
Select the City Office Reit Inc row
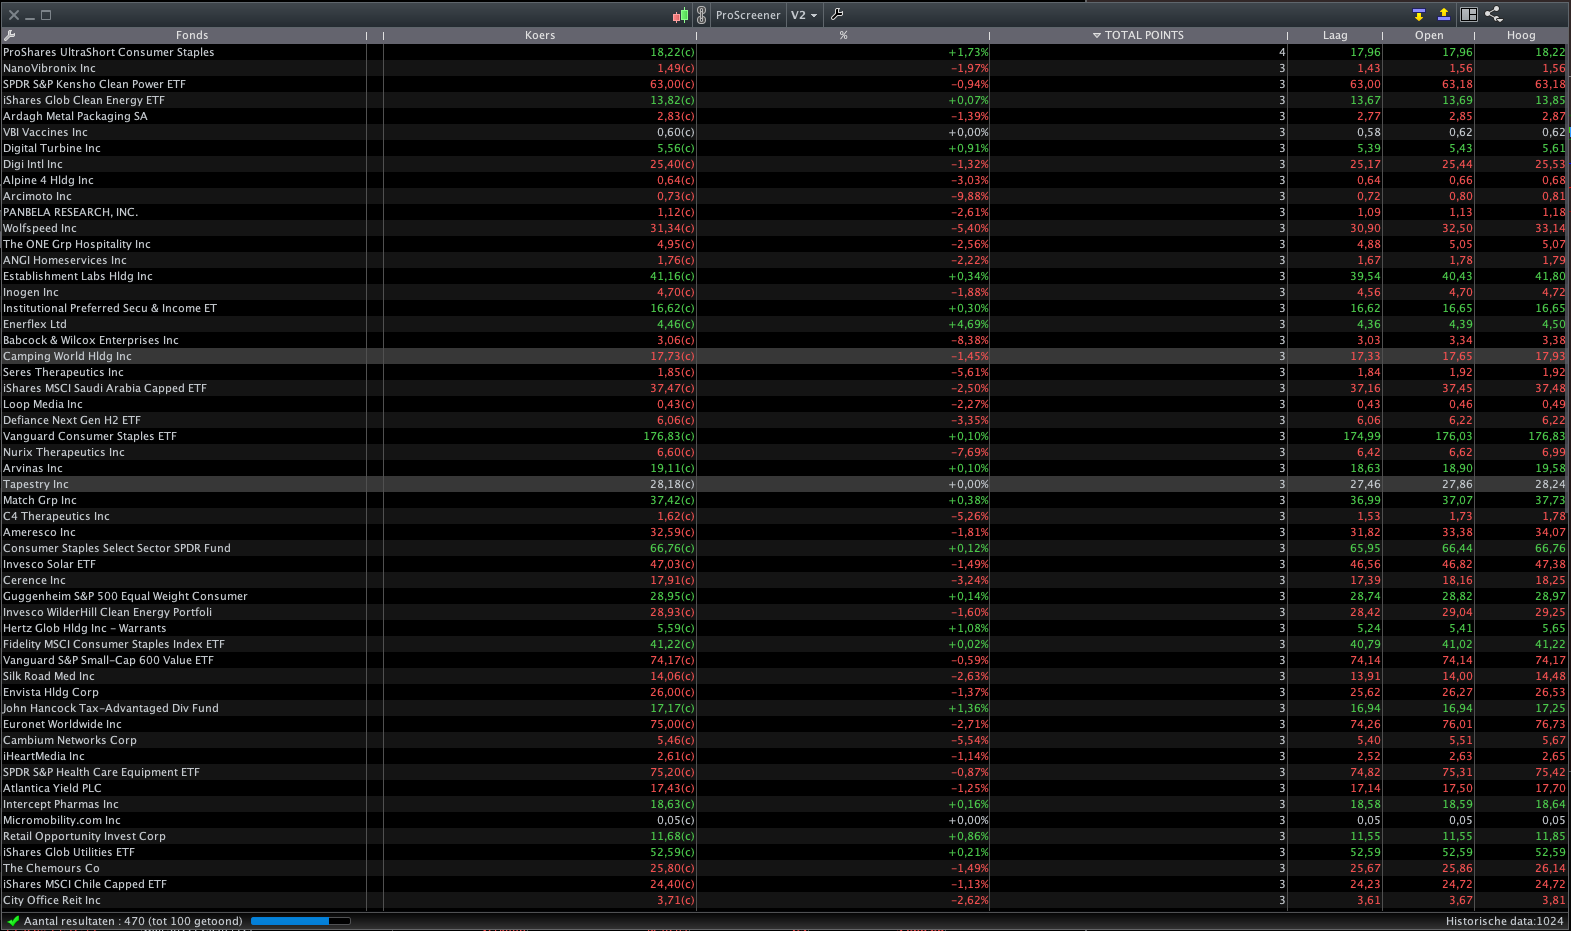tap(785, 900)
